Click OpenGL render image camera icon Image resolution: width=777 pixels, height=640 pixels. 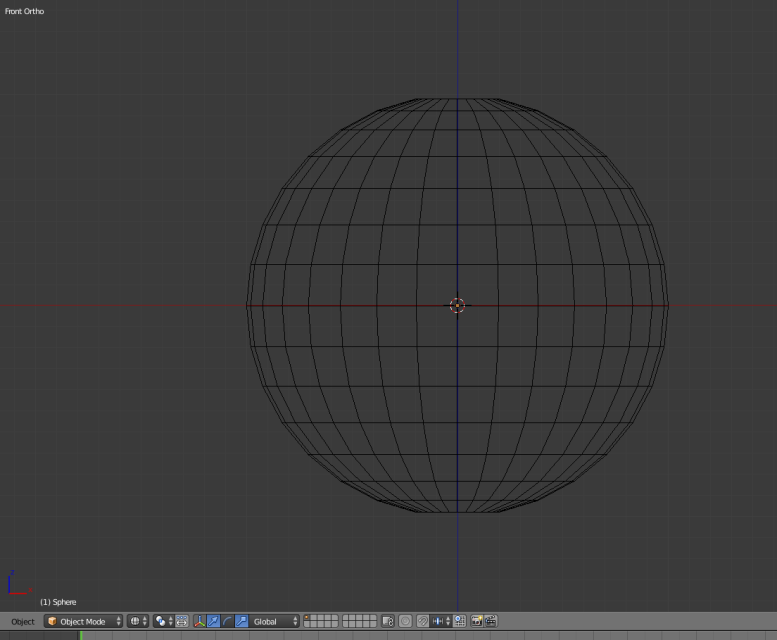pyautogui.click(x=477, y=621)
